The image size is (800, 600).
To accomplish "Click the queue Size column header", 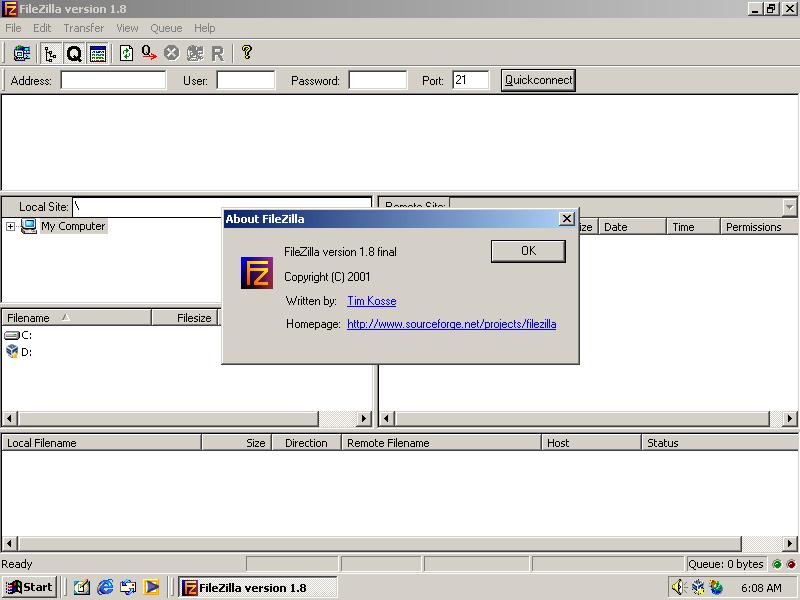I will (237, 443).
